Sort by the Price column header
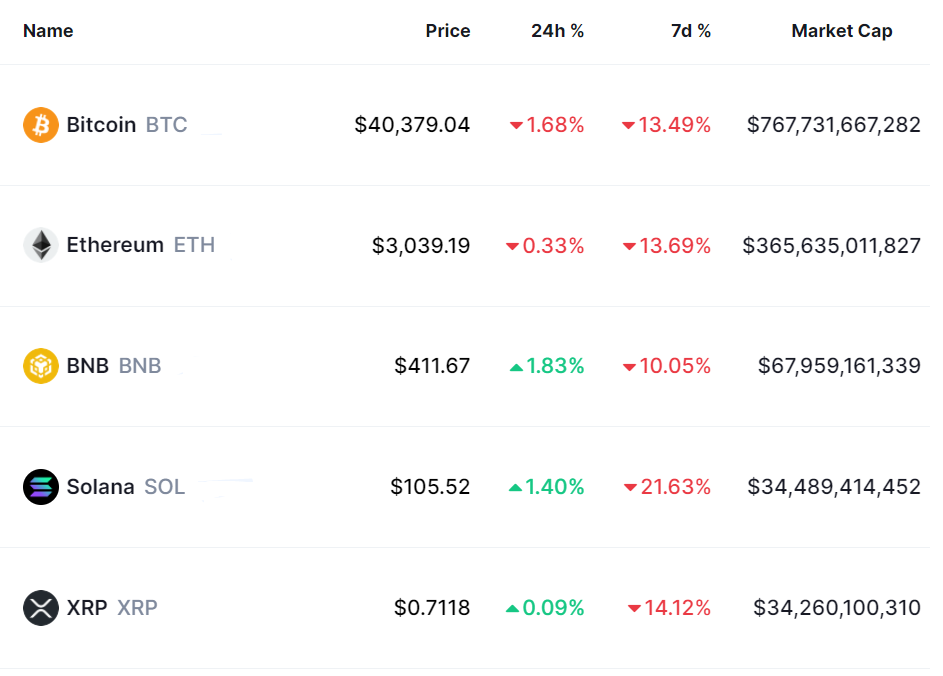This screenshot has width=943, height=676. coord(447,31)
